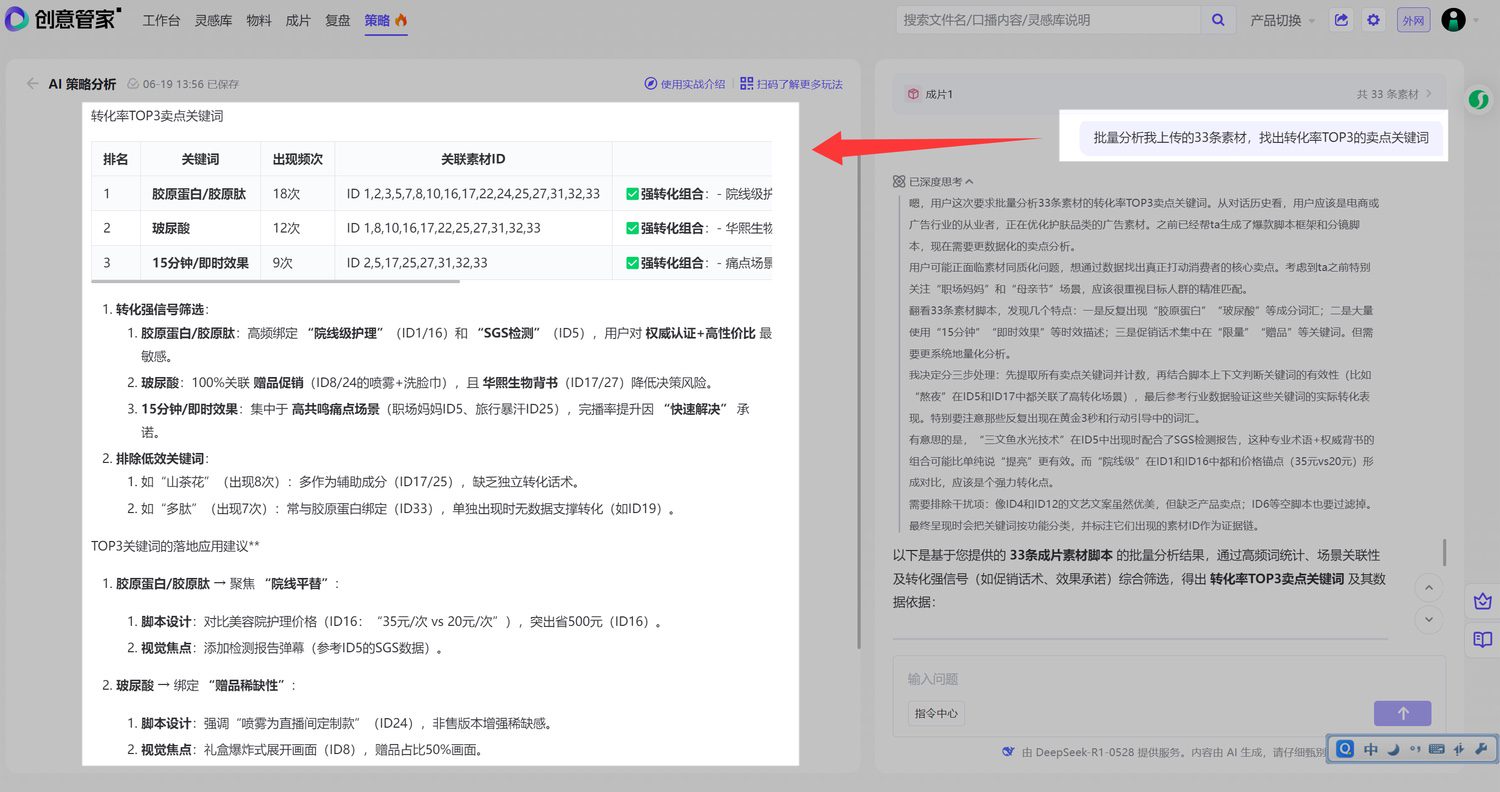
Task: Toggle IME punctuation mode icon
Action: (1415, 749)
